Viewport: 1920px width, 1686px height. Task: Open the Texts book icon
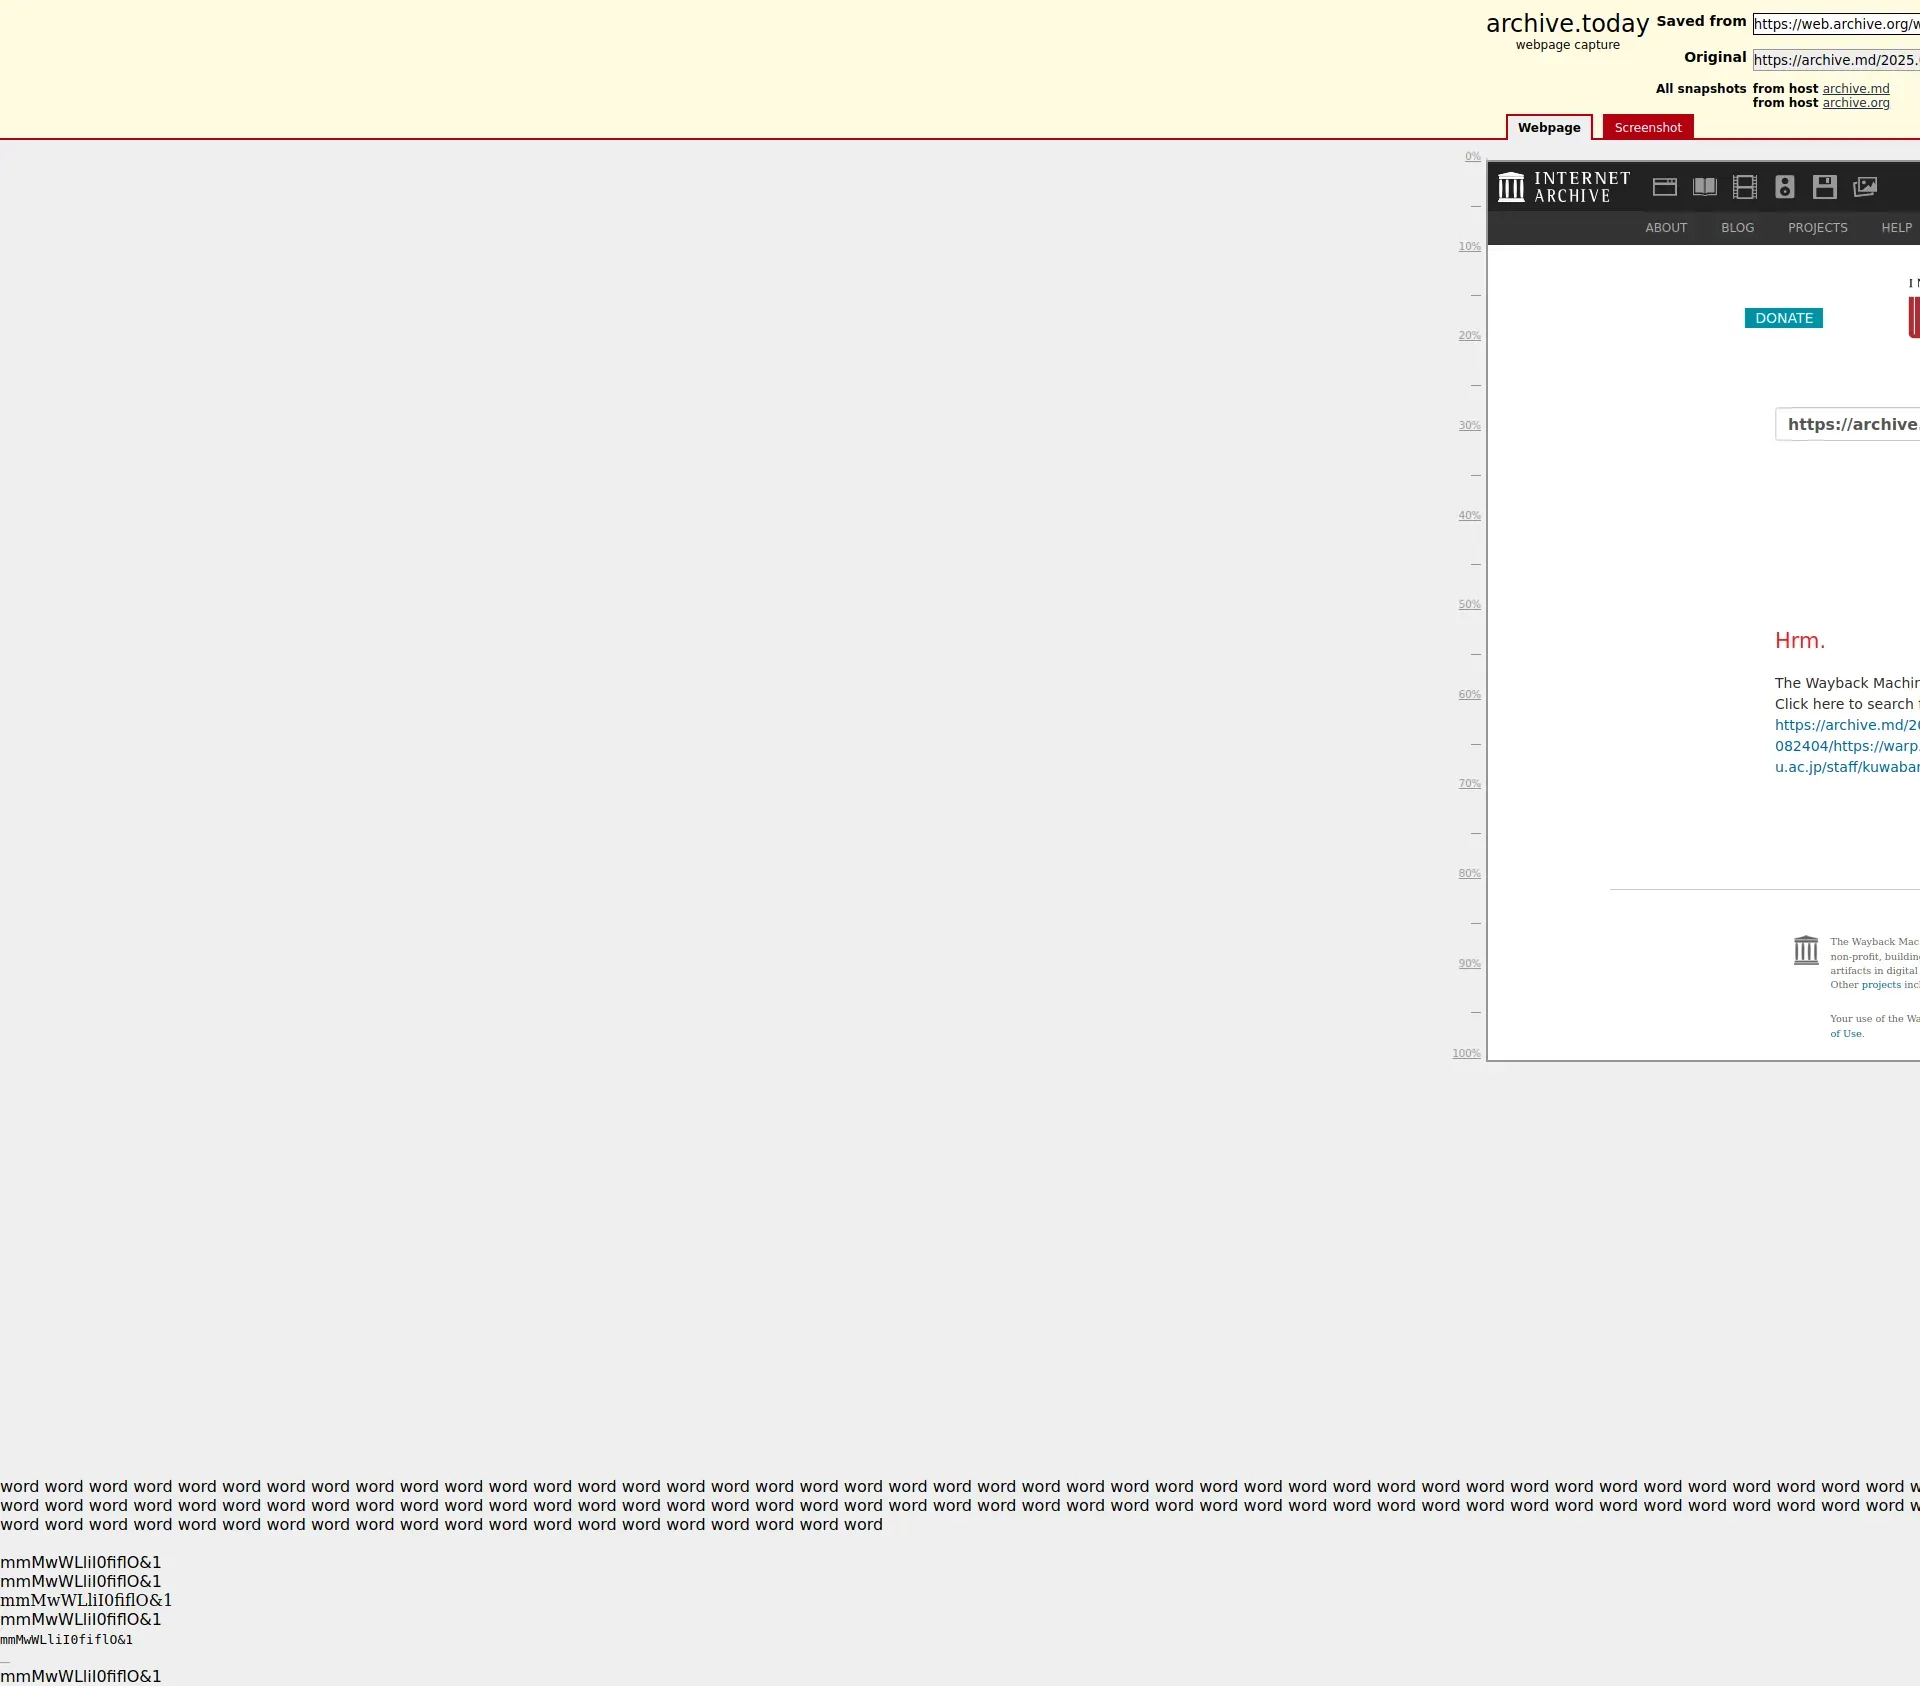pos(1704,187)
